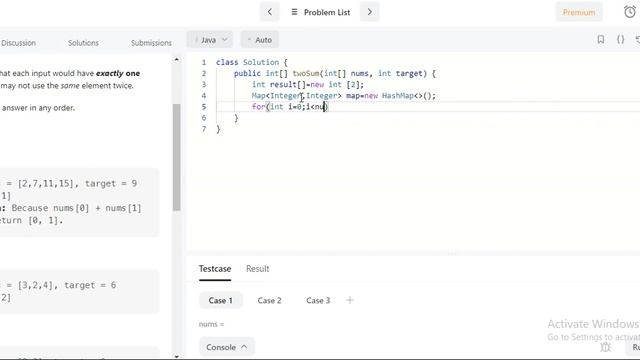Click the bookmark icon in editor toolbar
640x360 pixels.
601,40
